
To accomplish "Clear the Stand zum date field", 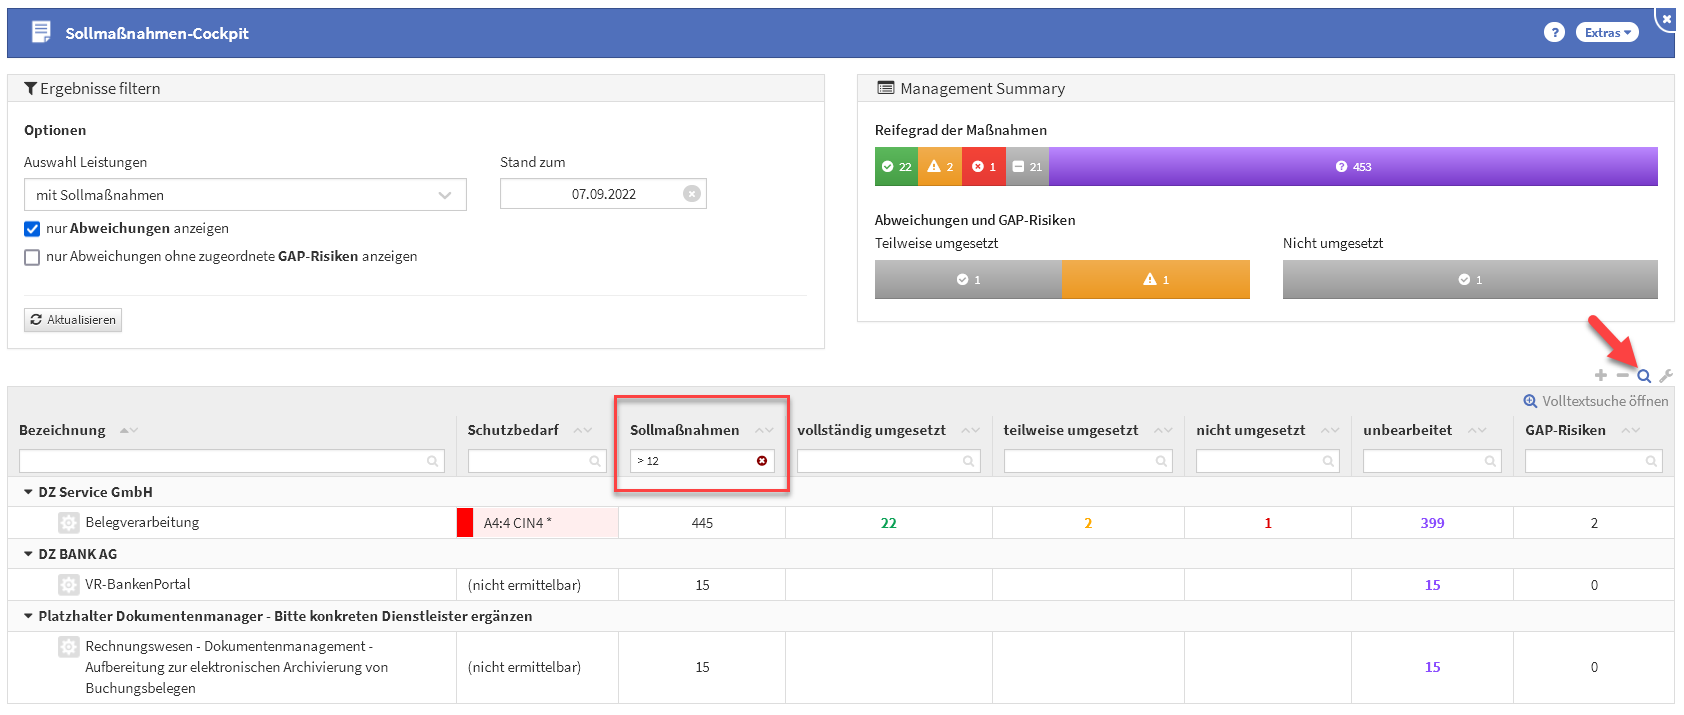I will click(x=691, y=194).
